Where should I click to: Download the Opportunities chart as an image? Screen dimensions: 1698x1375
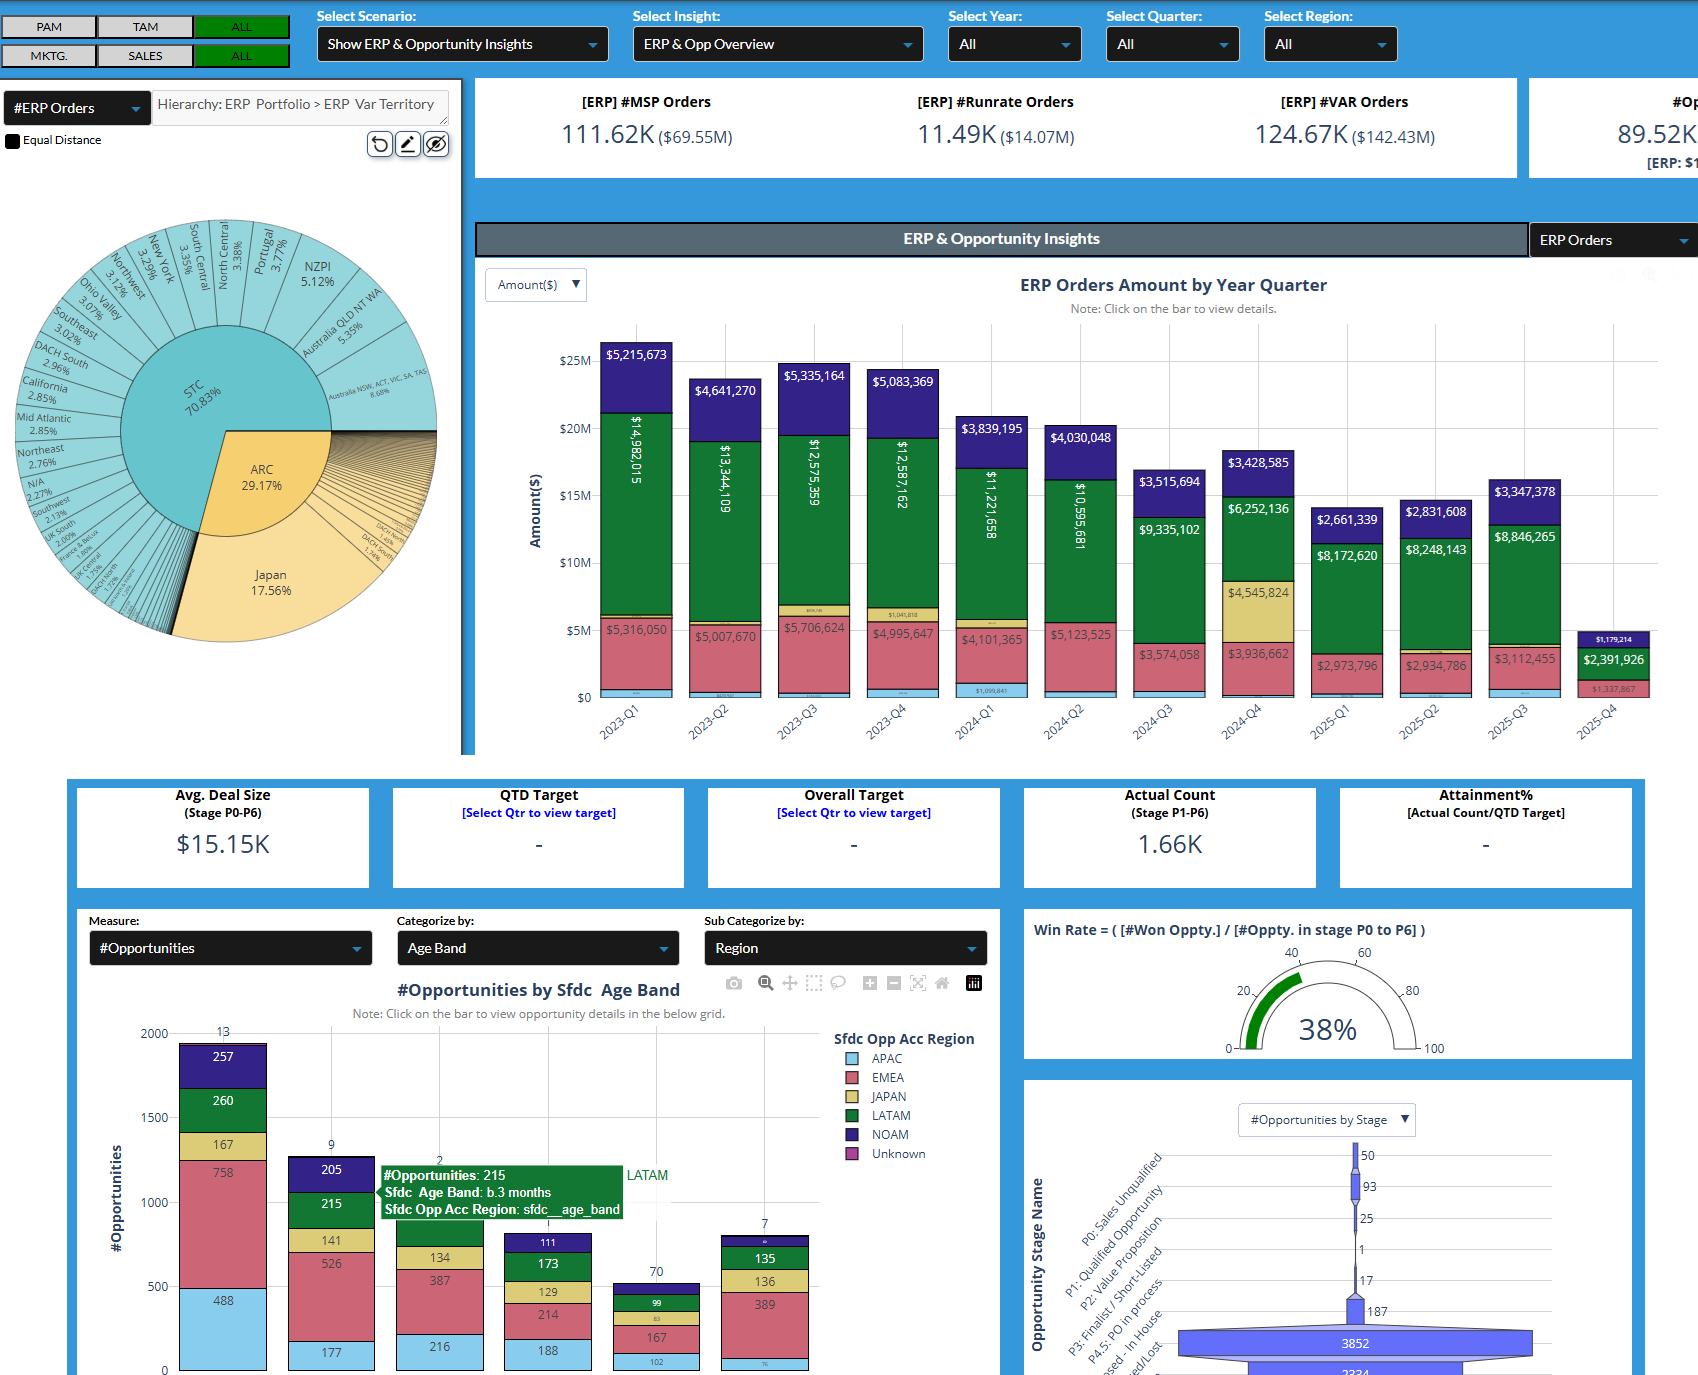click(x=734, y=983)
